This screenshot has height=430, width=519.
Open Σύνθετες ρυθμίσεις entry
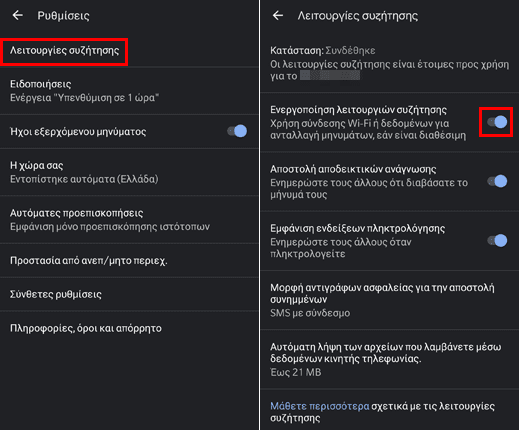[129, 294]
